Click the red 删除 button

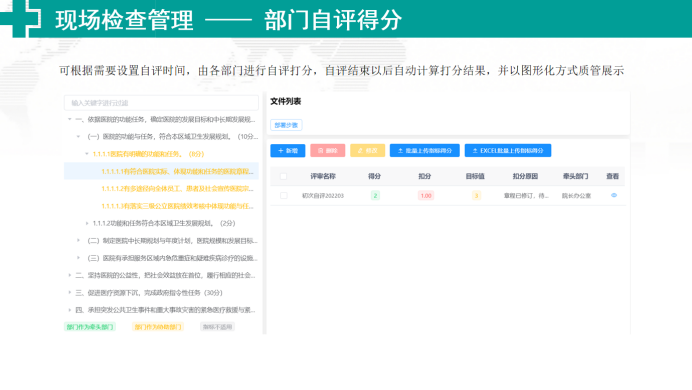tap(327, 150)
